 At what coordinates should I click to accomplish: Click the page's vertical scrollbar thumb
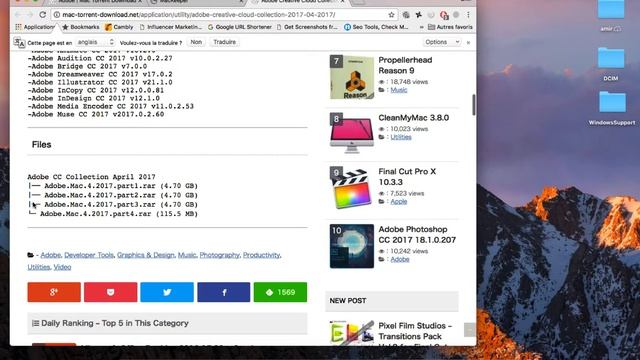(x=473, y=105)
